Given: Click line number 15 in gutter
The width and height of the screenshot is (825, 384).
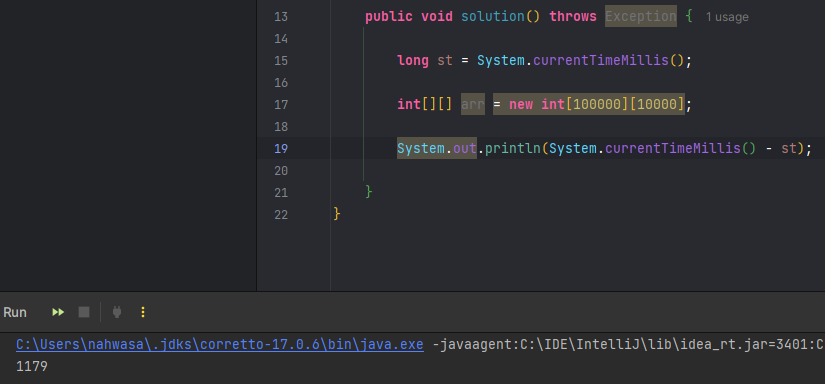Looking at the screenshot, I should pyautogui.click(x=280, y=61).
